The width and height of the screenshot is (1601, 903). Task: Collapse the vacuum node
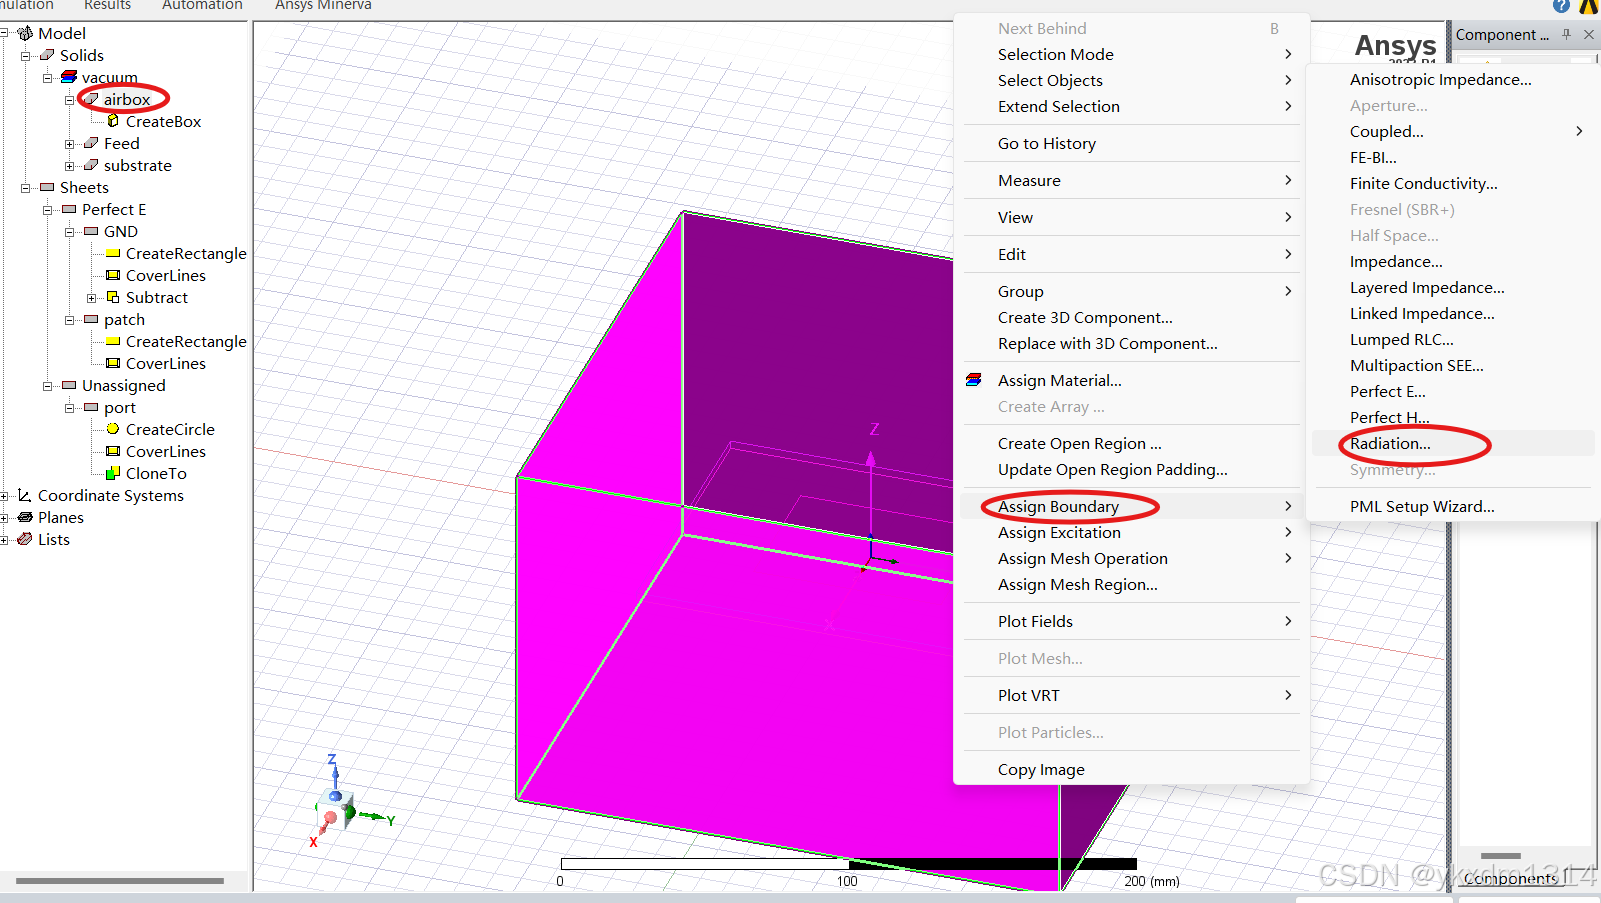(x=48, y=77)
